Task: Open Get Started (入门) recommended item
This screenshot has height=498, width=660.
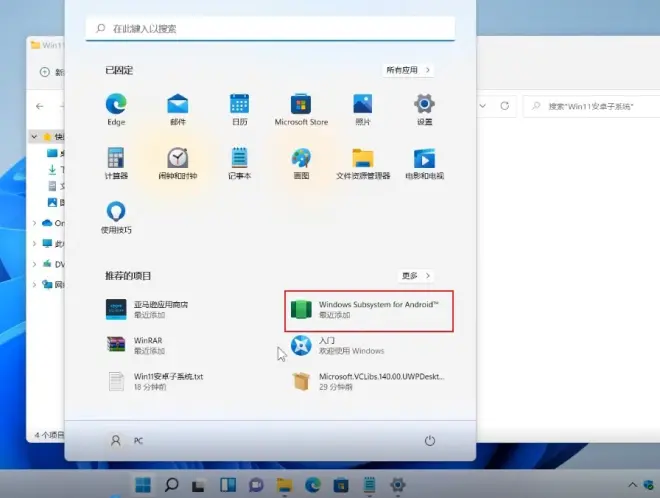Action: click(x=338, y=345)
